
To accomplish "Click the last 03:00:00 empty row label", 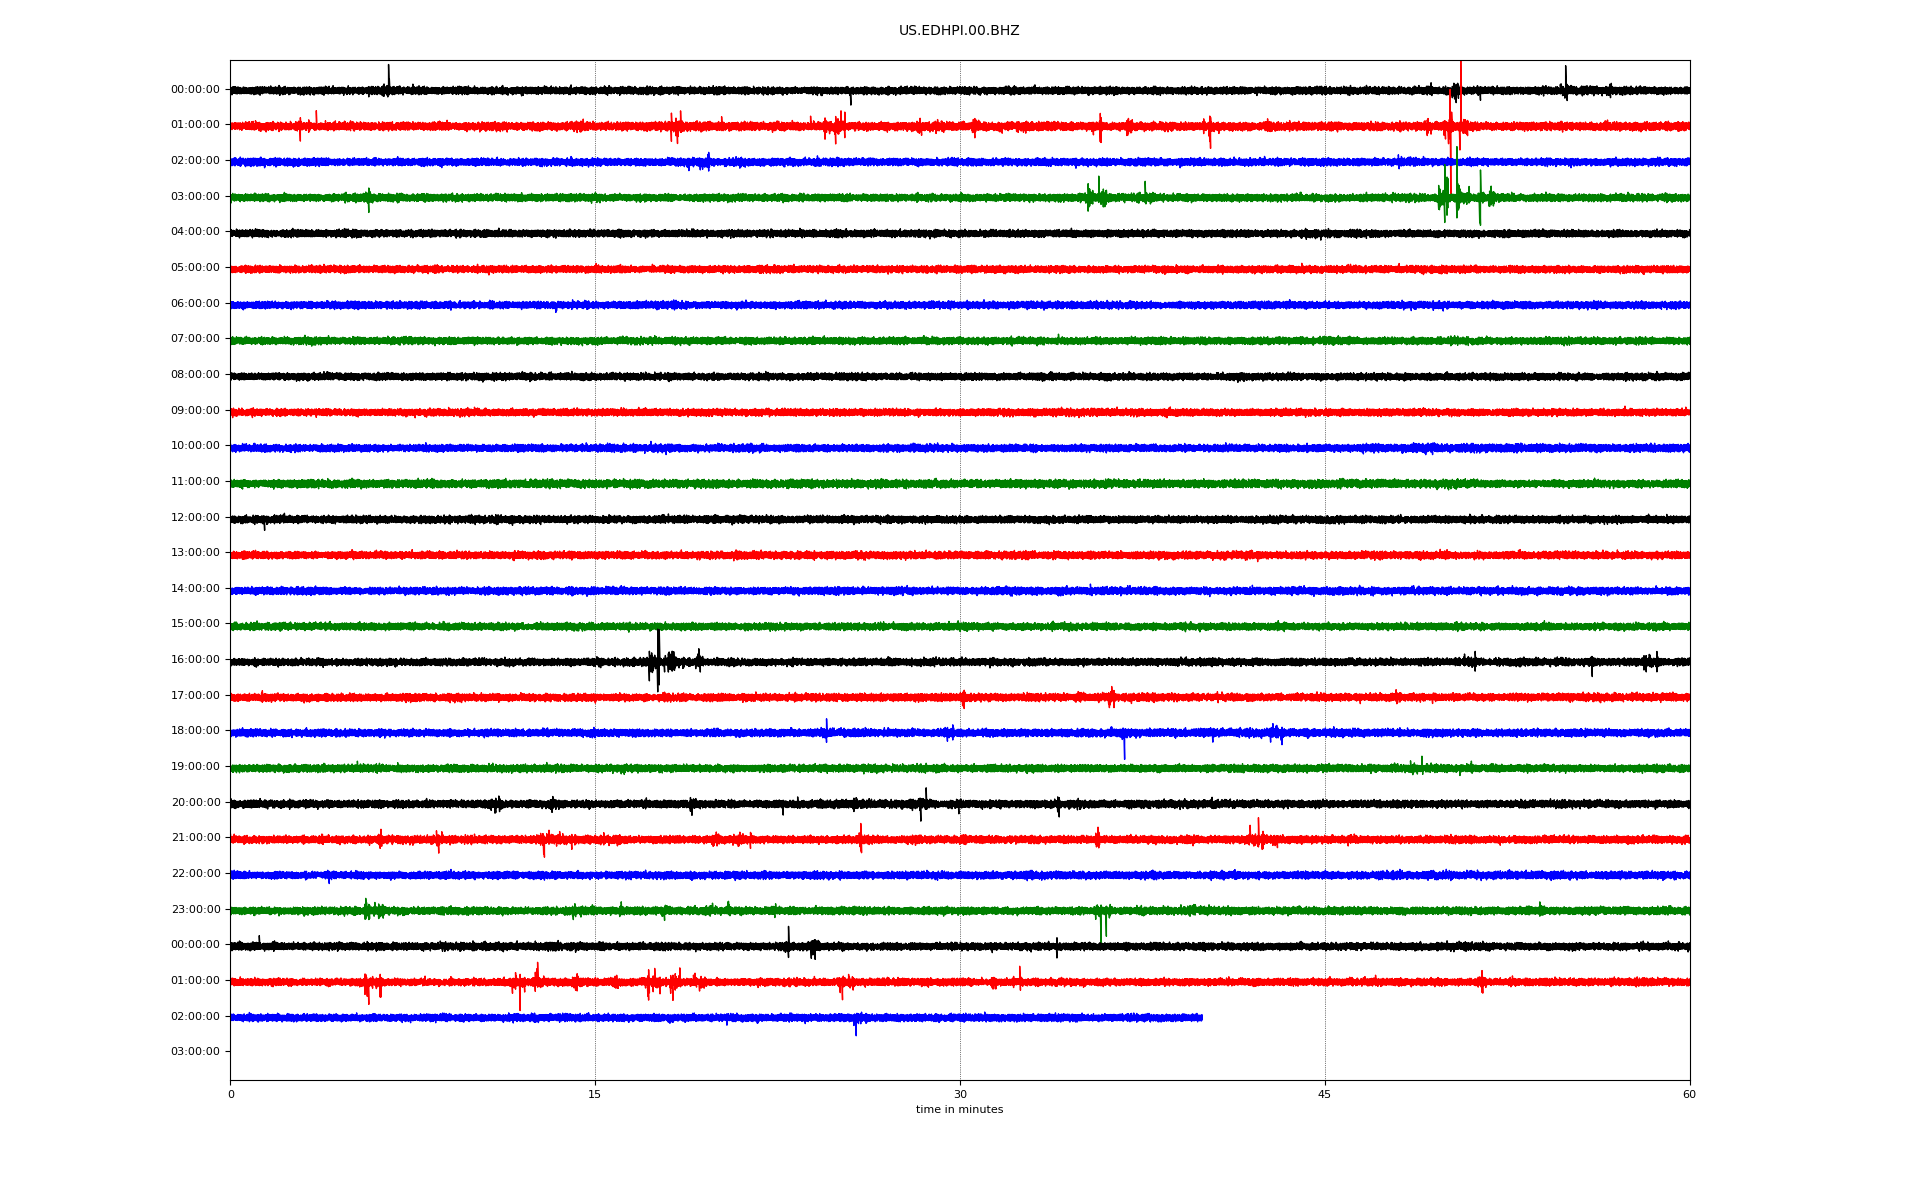I will (x=195, y=1052).
